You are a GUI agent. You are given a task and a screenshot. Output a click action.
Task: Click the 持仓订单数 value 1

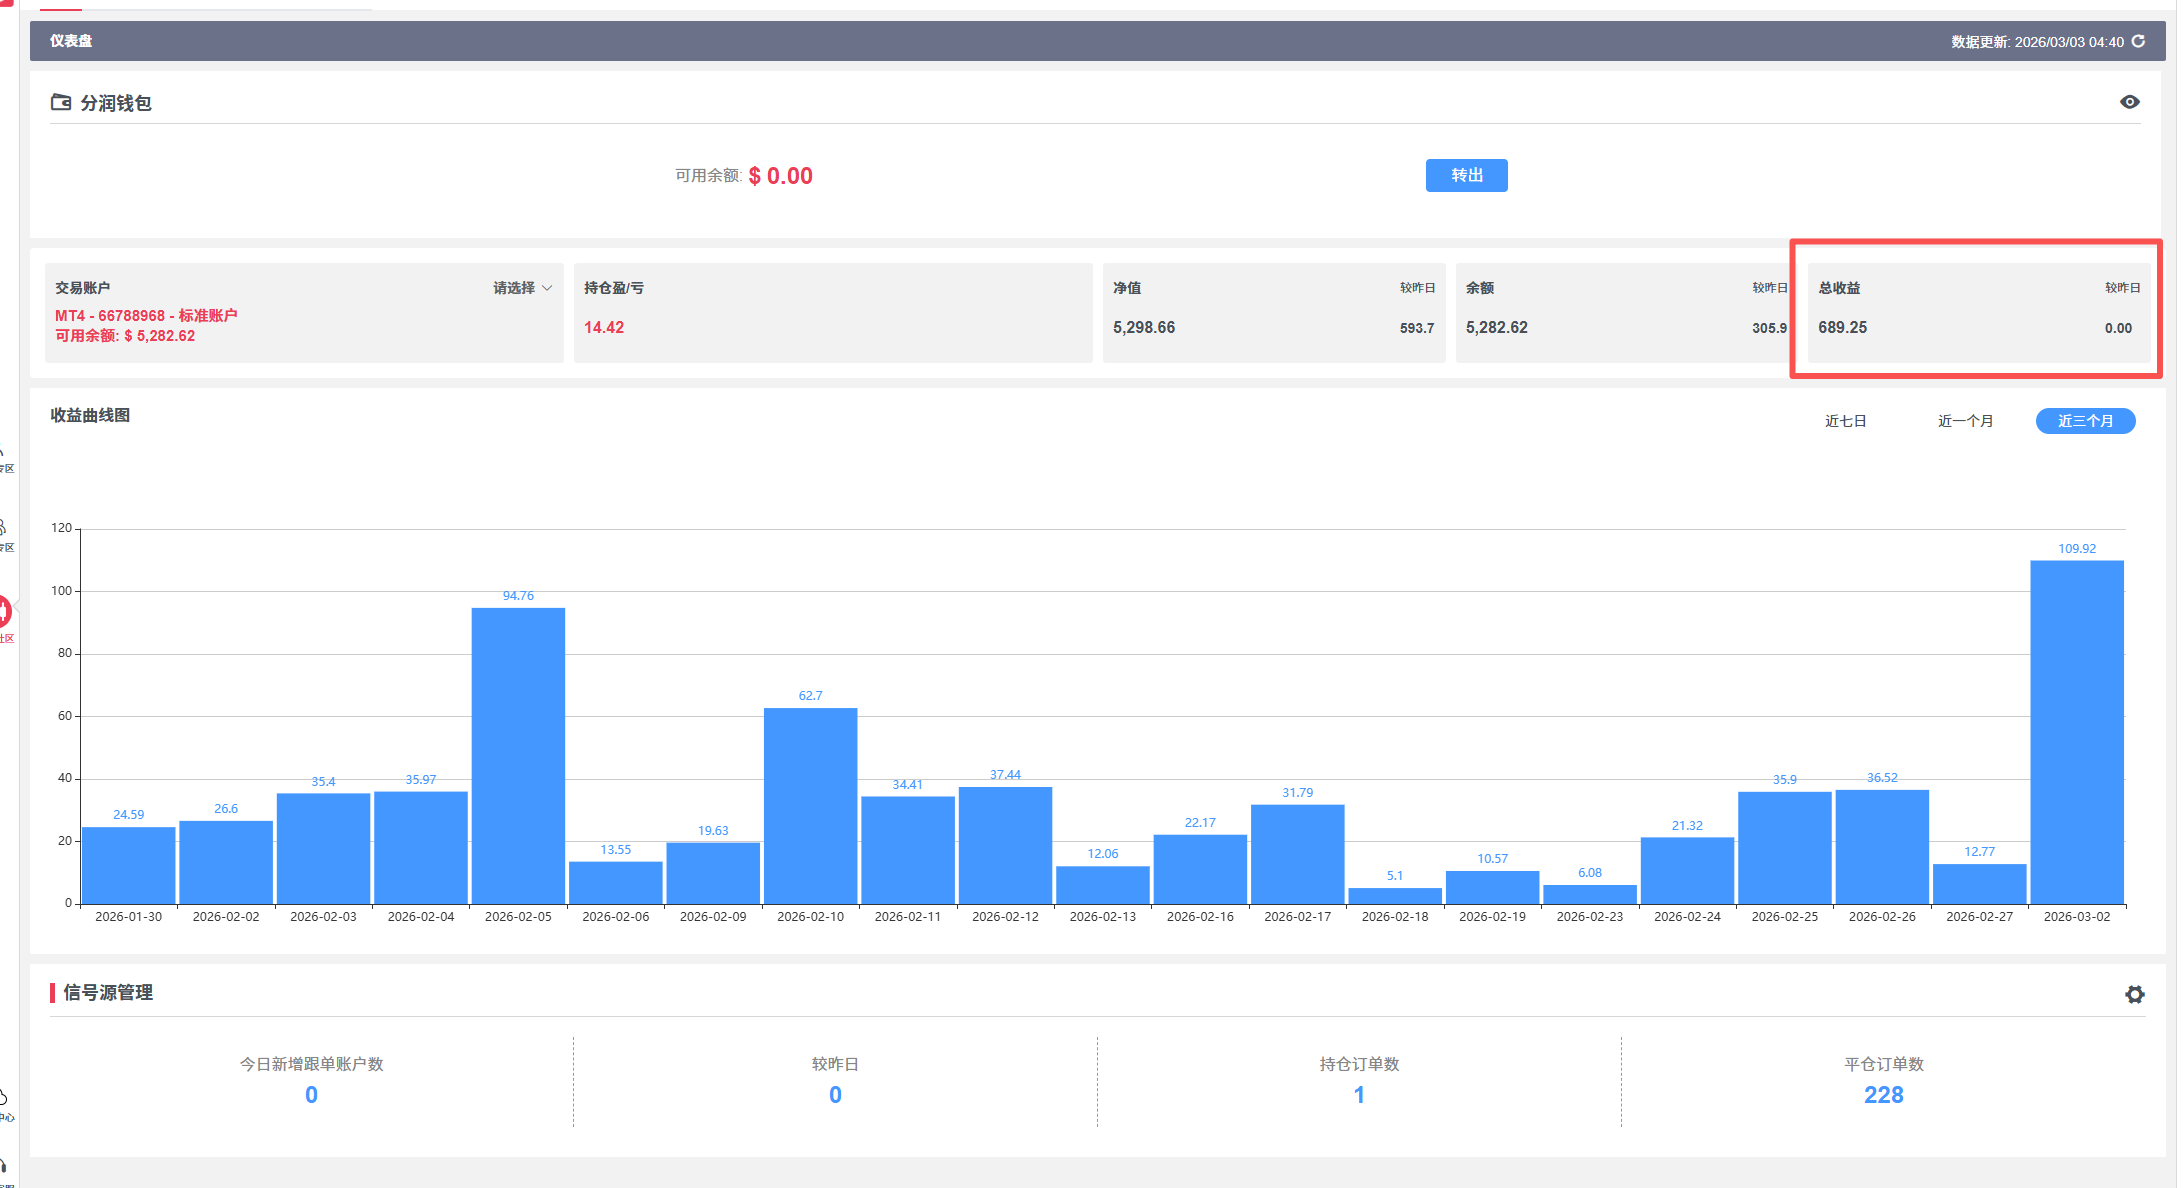[x=1359, y=1095]
